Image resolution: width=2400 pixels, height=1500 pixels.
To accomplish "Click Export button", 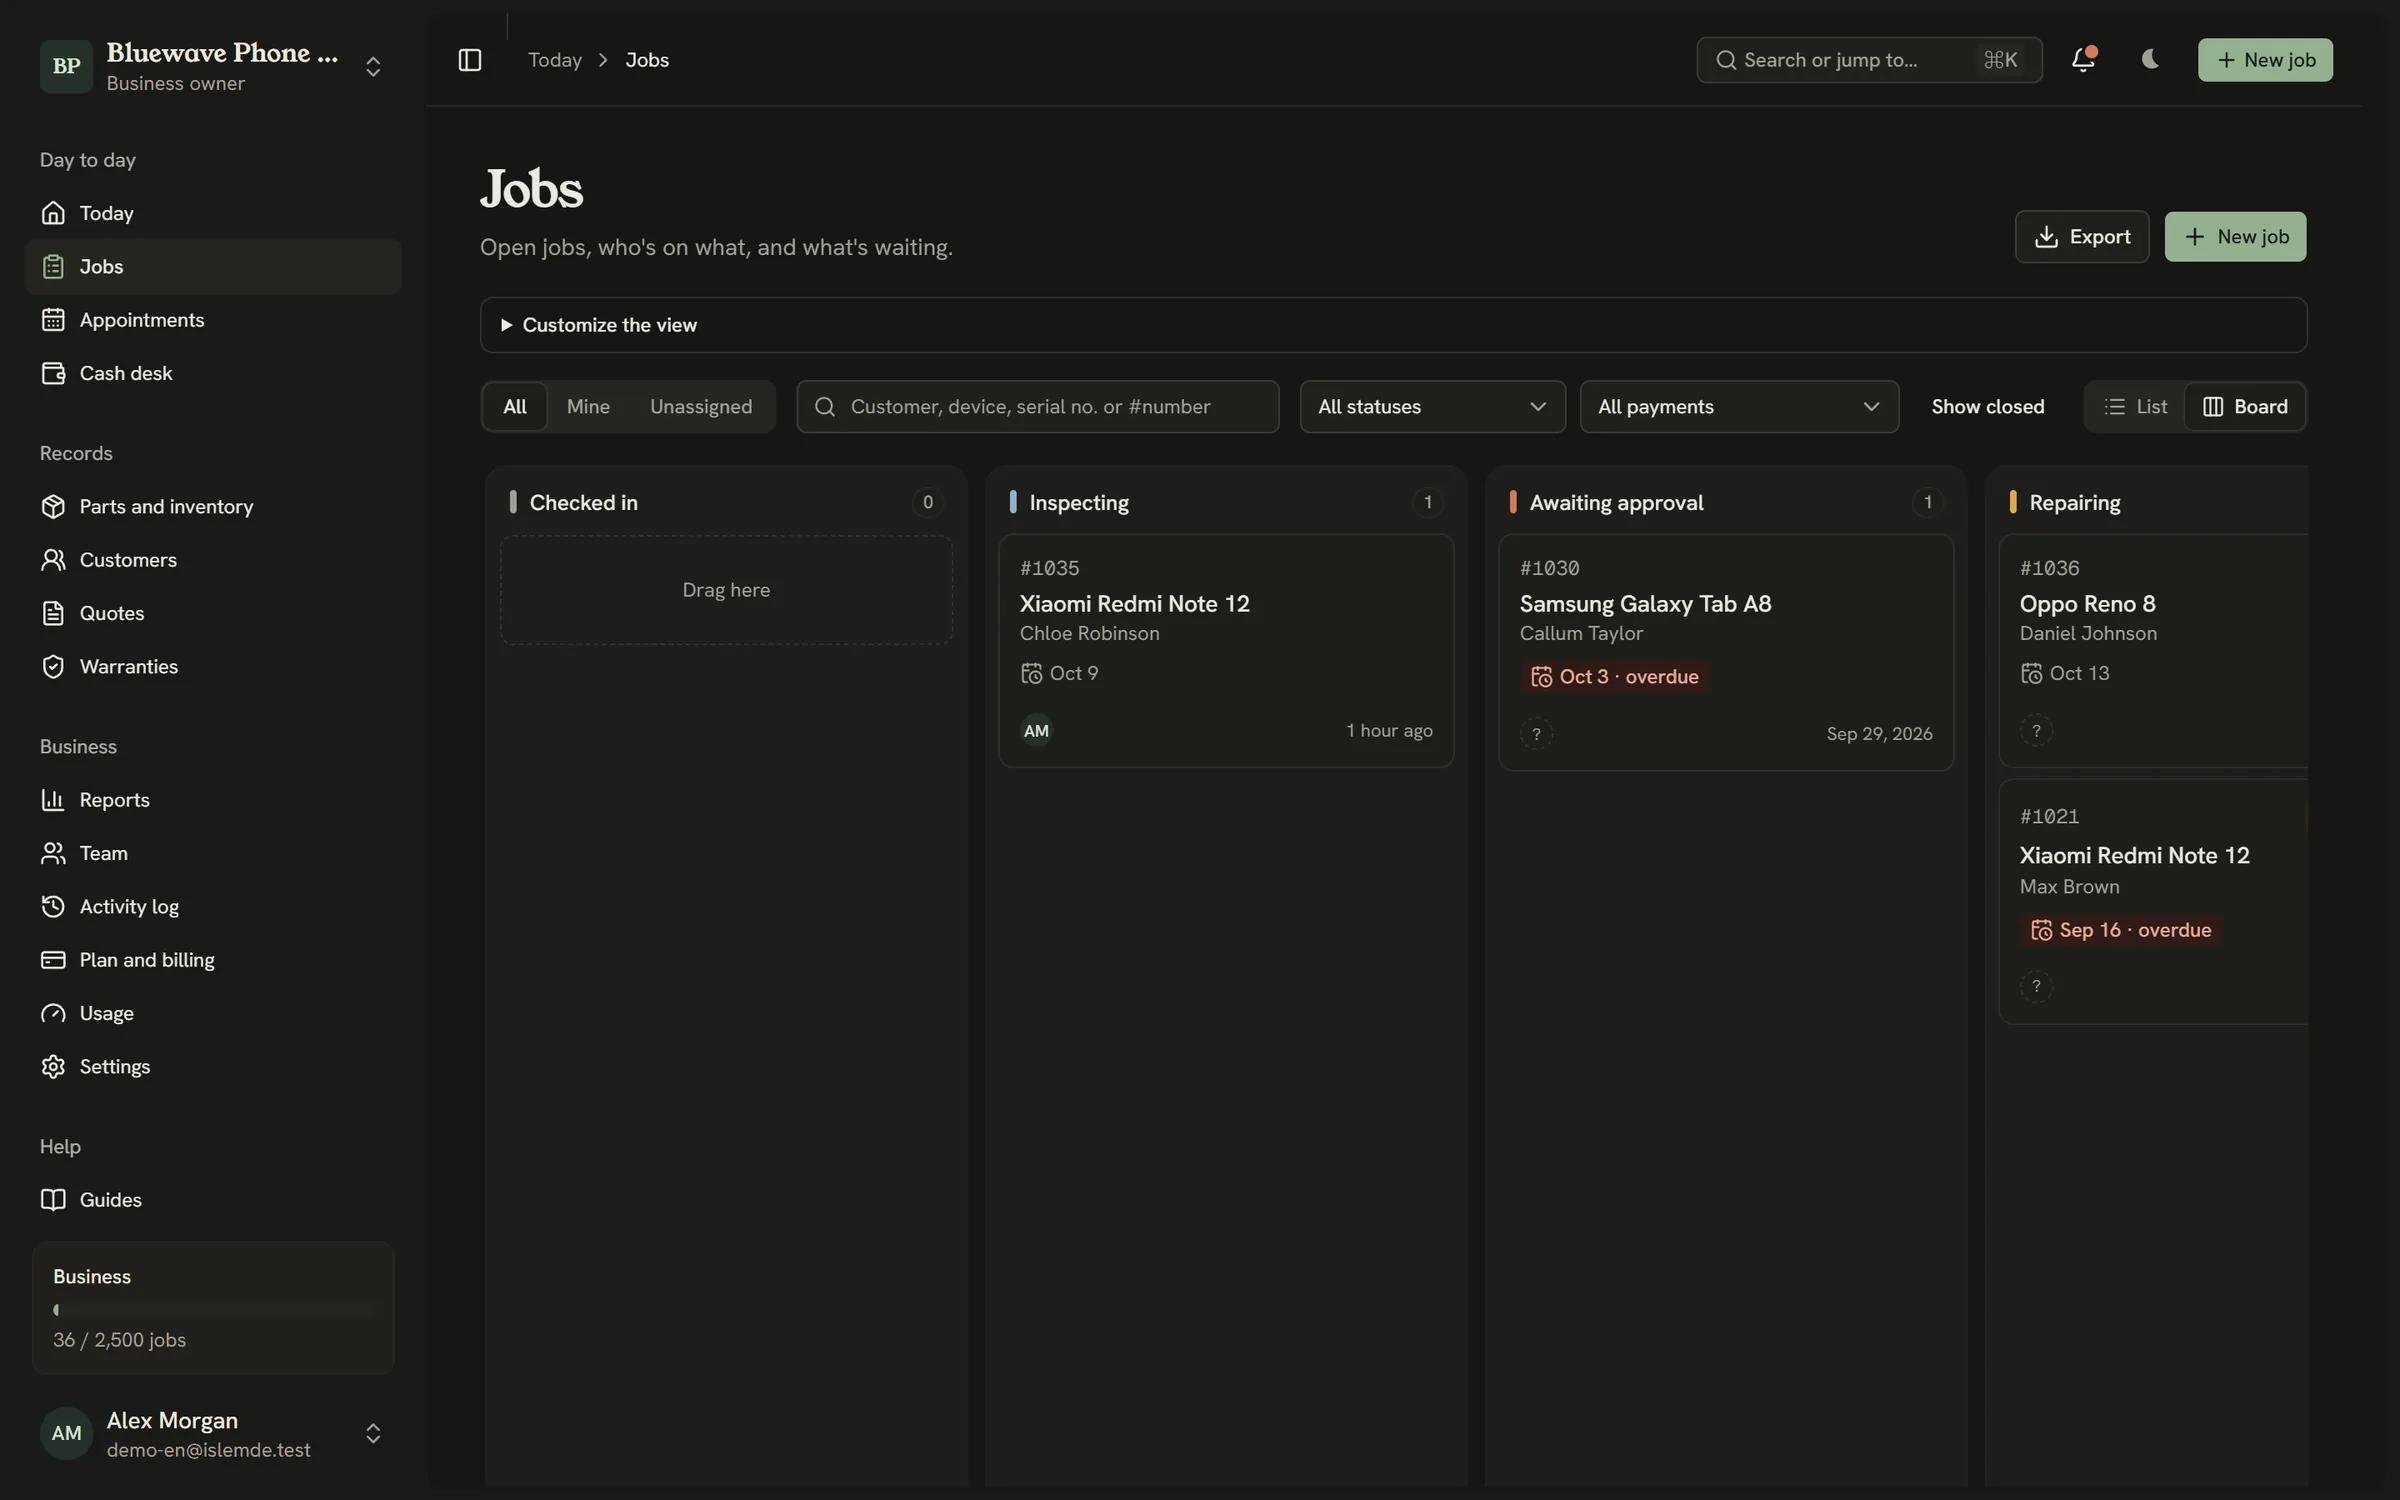I will pos(2082,237).
